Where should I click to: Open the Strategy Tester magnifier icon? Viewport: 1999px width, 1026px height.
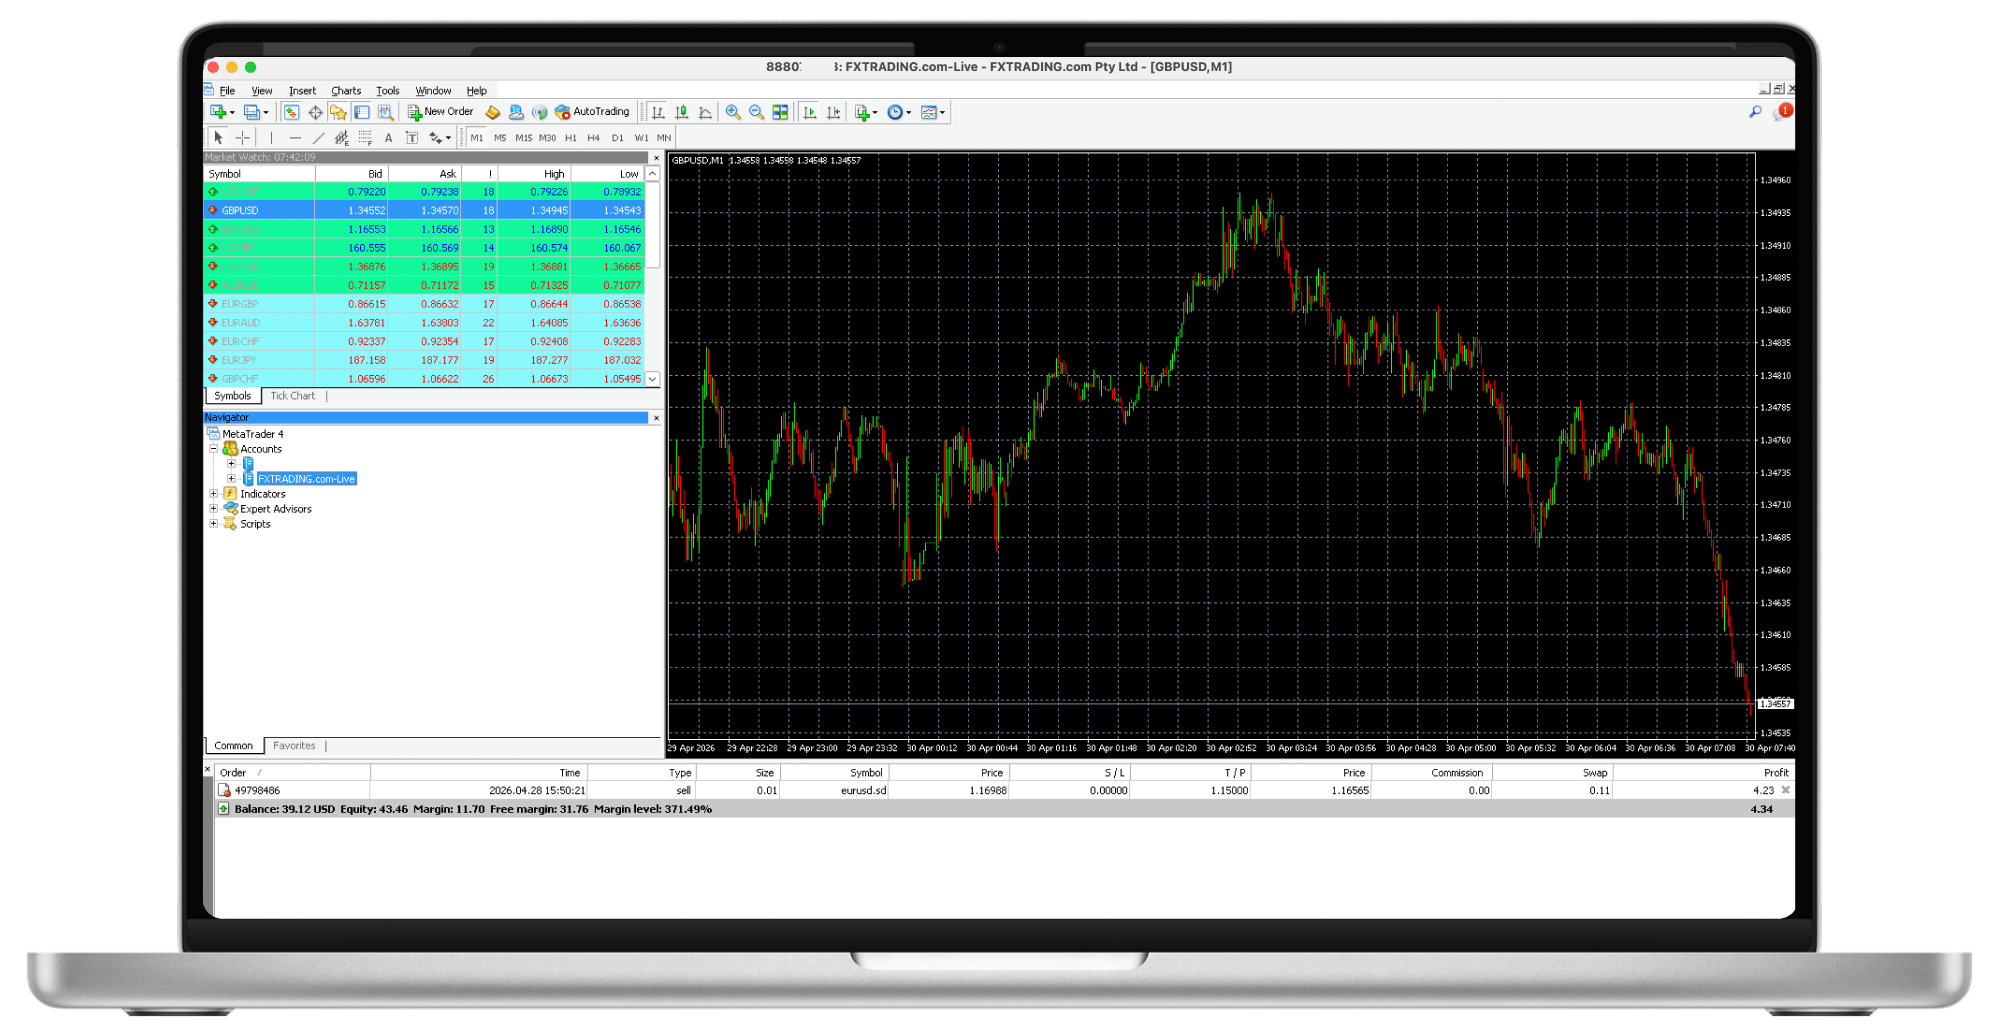tap(386, 112)
